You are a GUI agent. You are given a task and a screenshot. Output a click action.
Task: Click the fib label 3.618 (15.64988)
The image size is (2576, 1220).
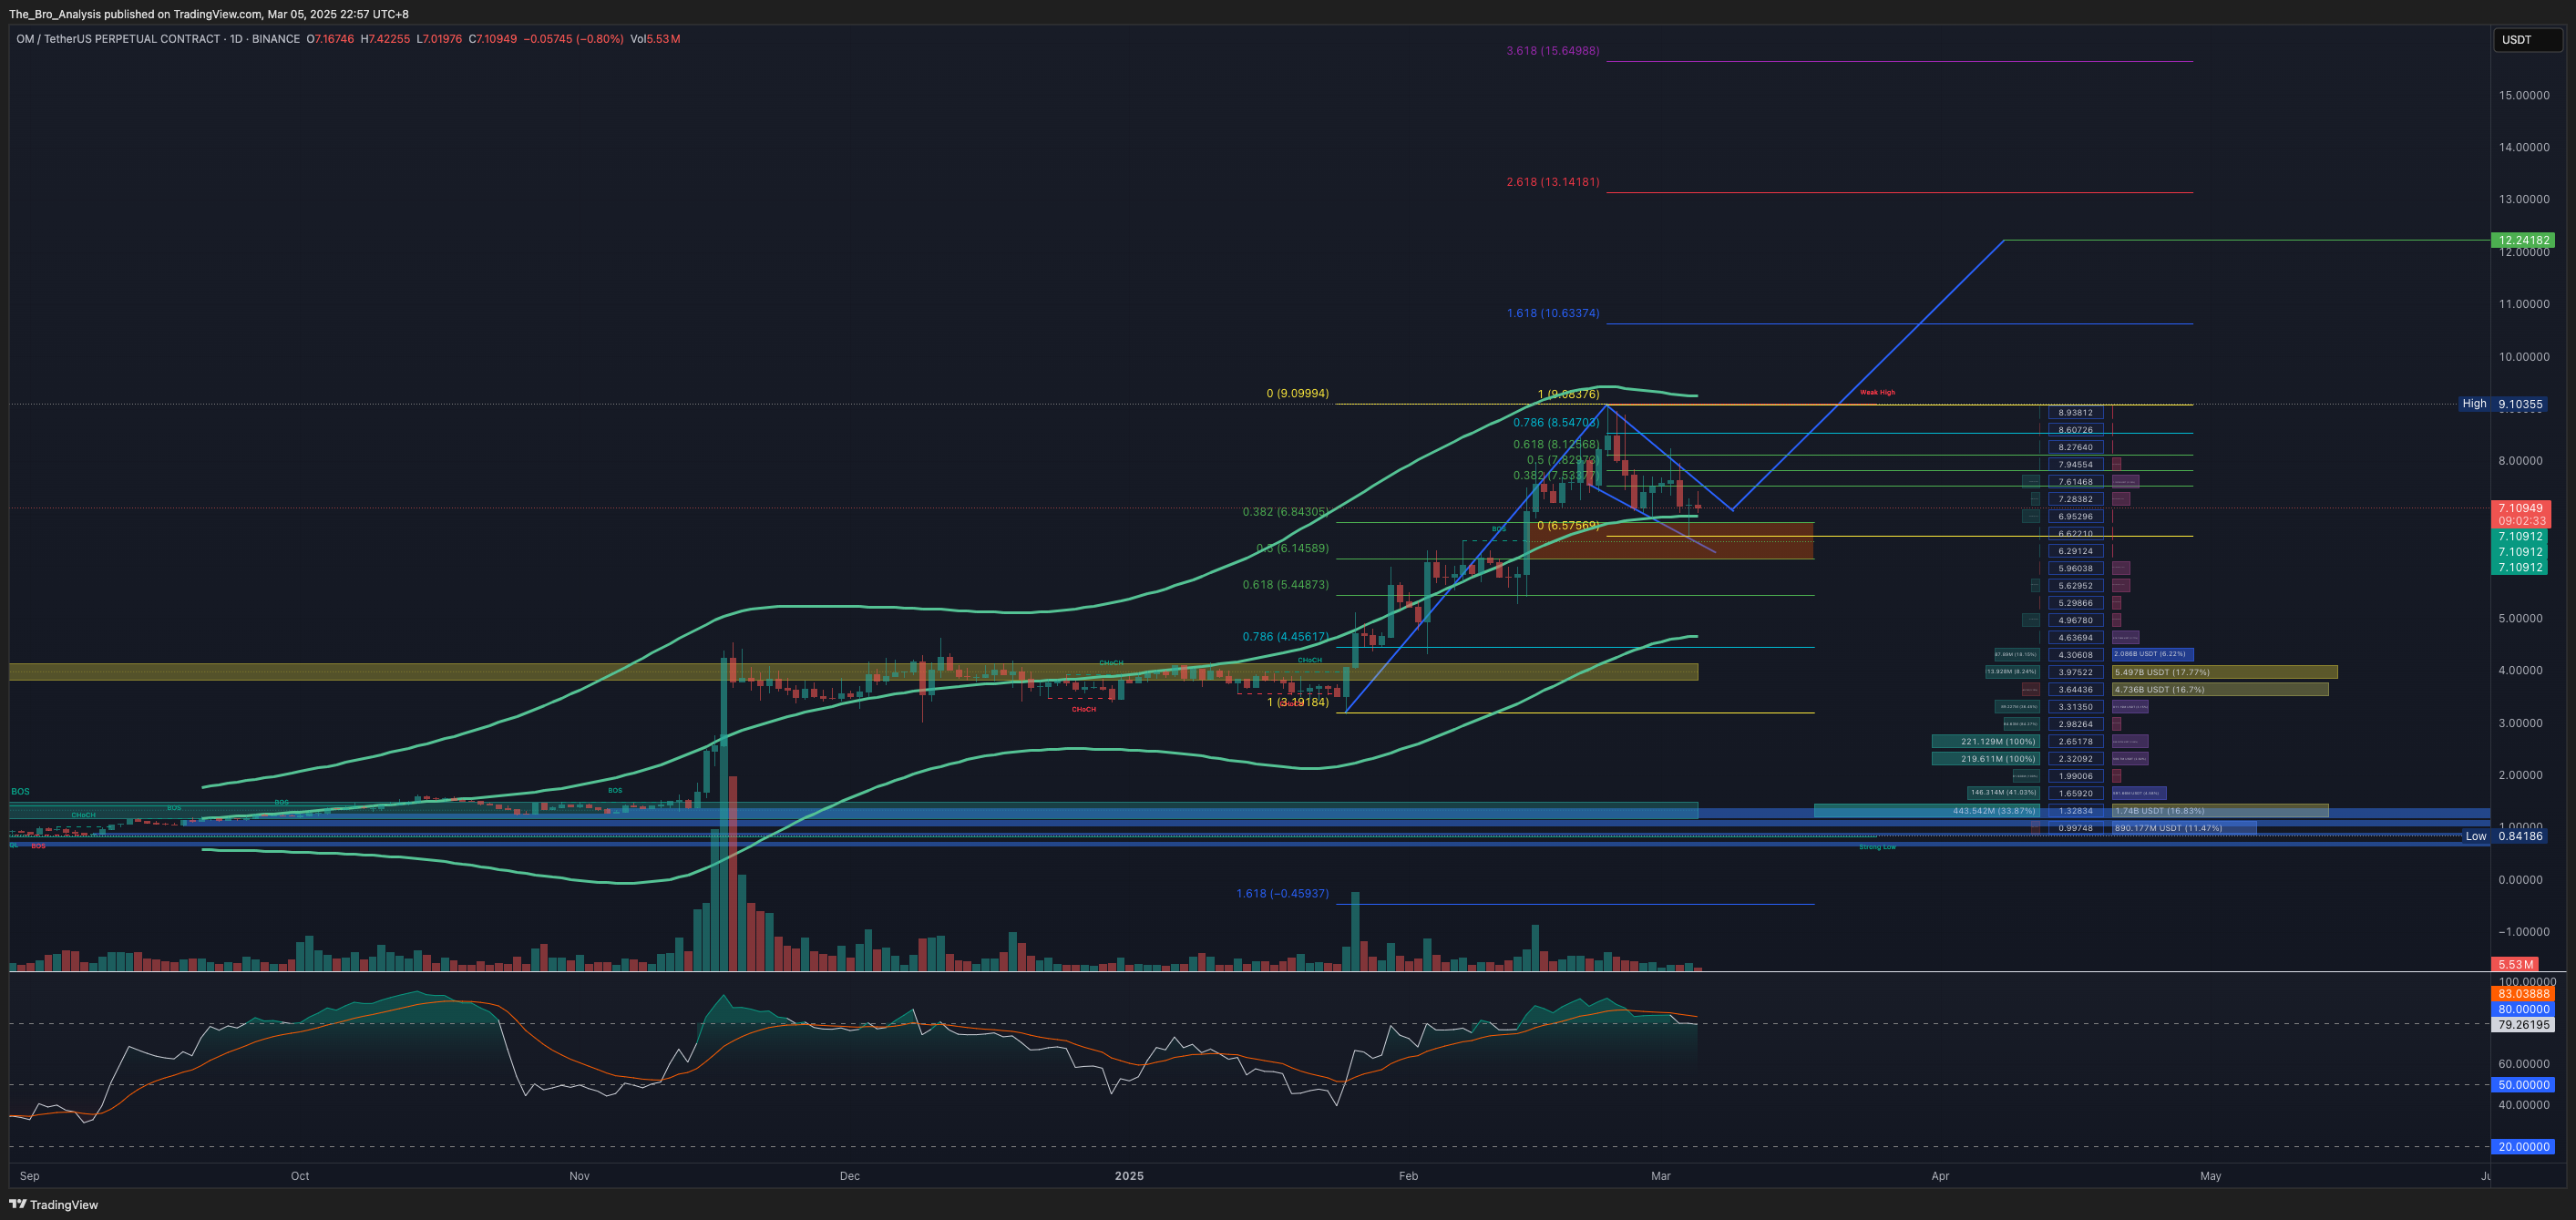coord(1553,50)
